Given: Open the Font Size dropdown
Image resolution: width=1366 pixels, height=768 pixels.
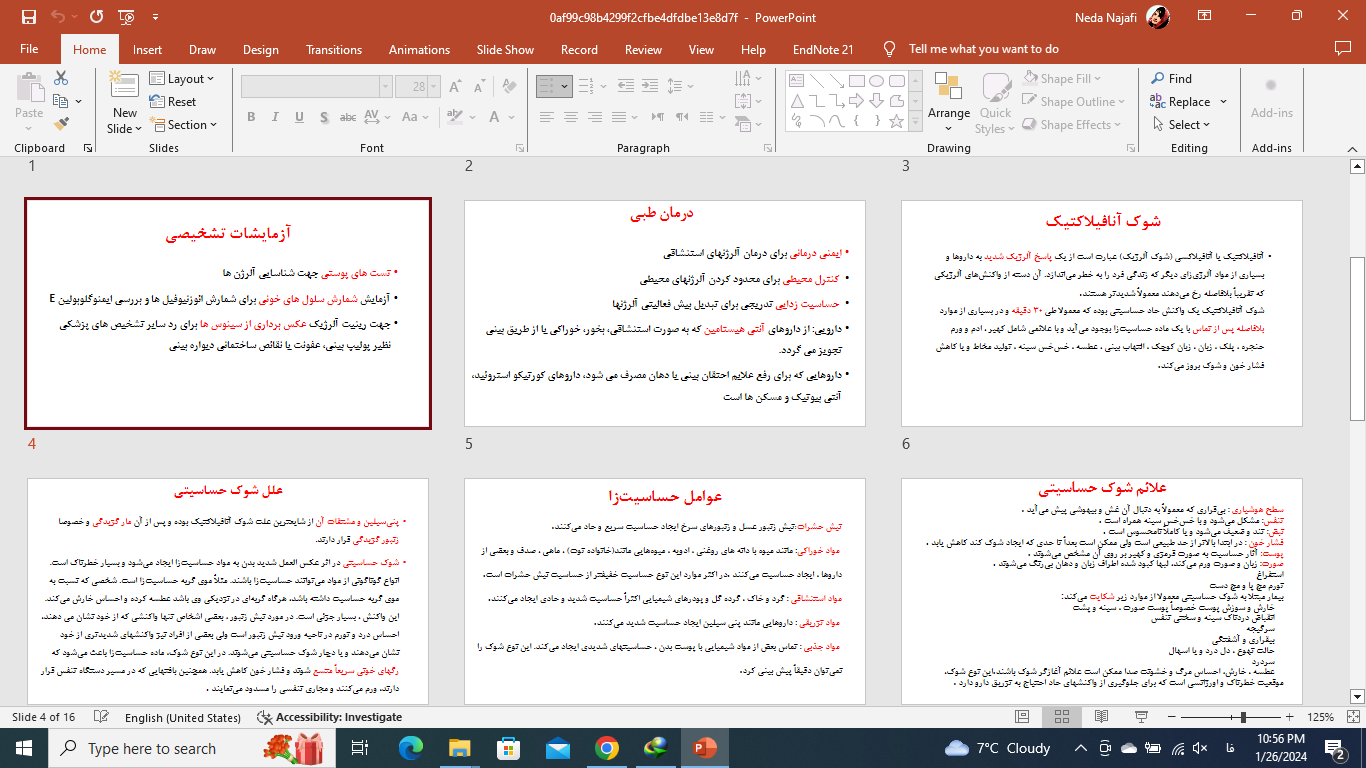Looking at the screenshot, I should 433,86.
